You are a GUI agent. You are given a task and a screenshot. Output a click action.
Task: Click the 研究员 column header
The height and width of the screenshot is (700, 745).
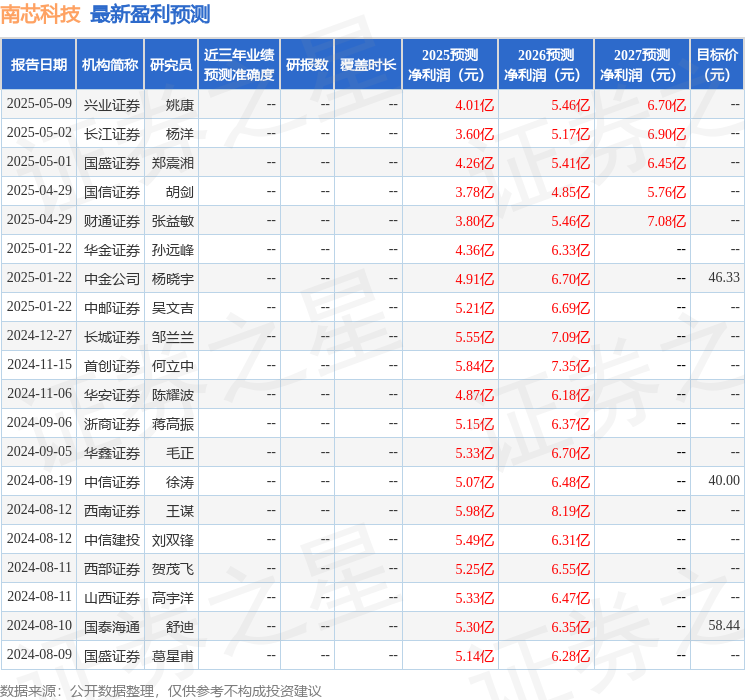pos(171,64)
